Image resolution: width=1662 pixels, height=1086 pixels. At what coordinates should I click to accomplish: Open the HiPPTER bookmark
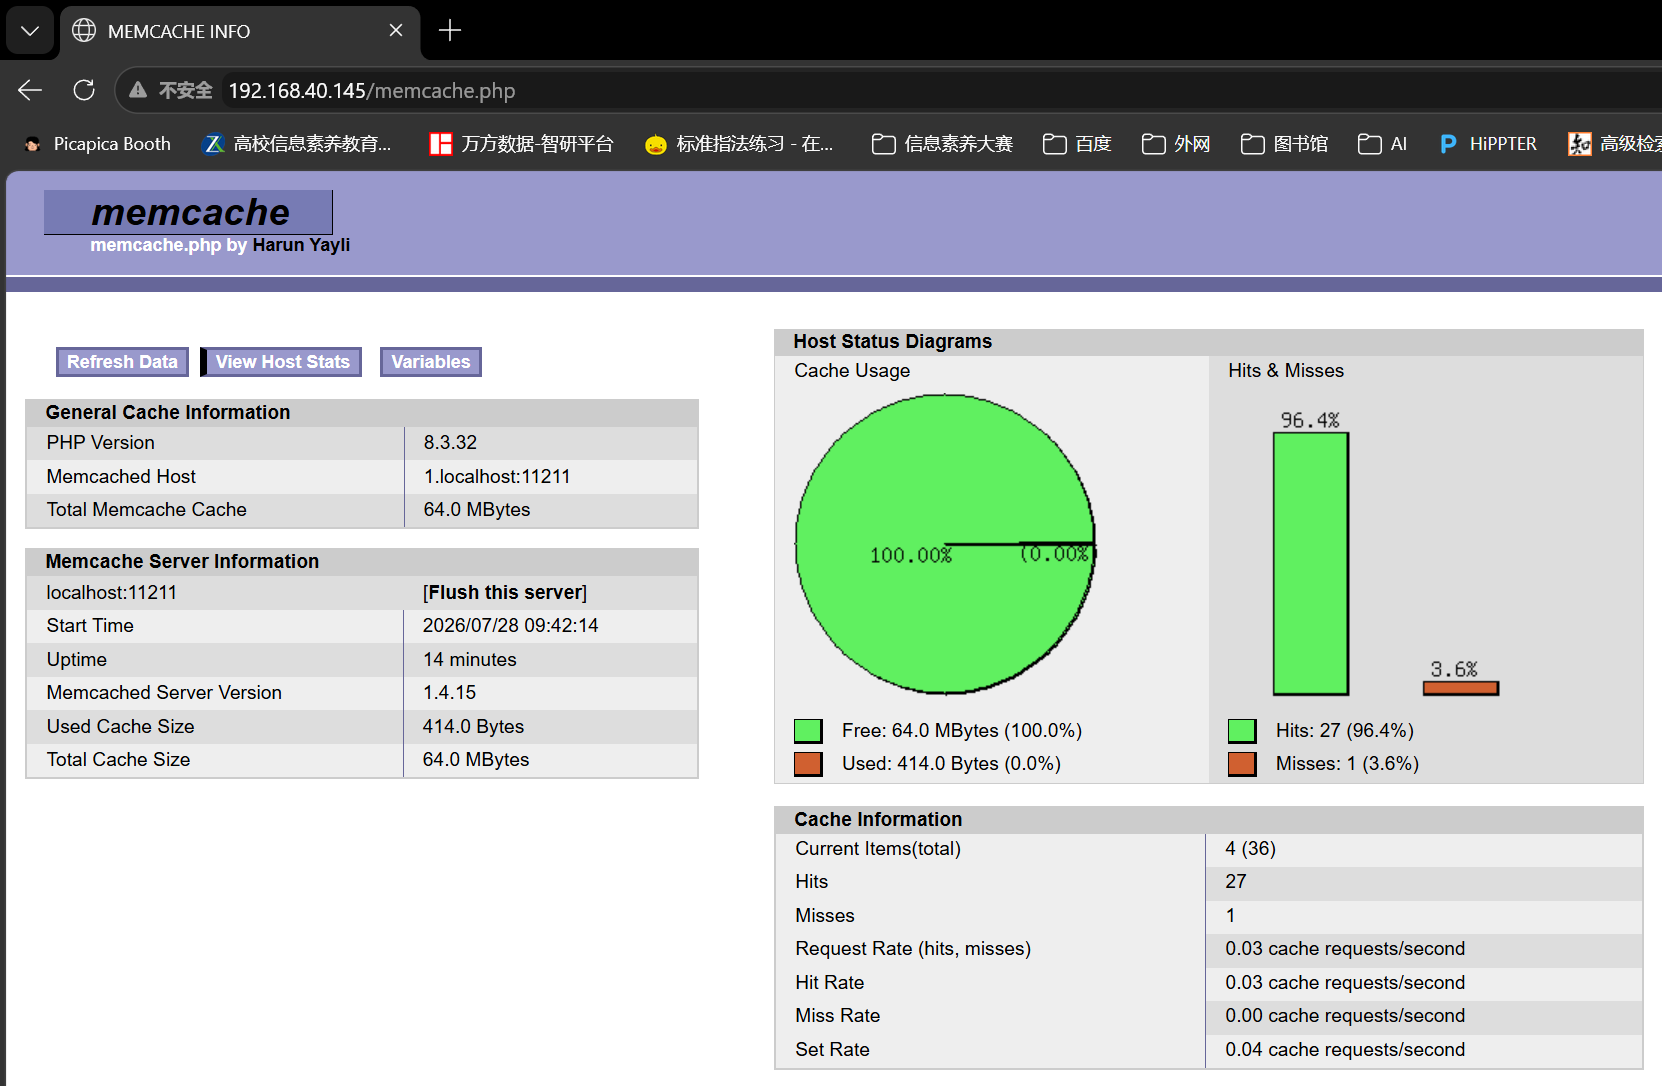(x=1488, y=144)
